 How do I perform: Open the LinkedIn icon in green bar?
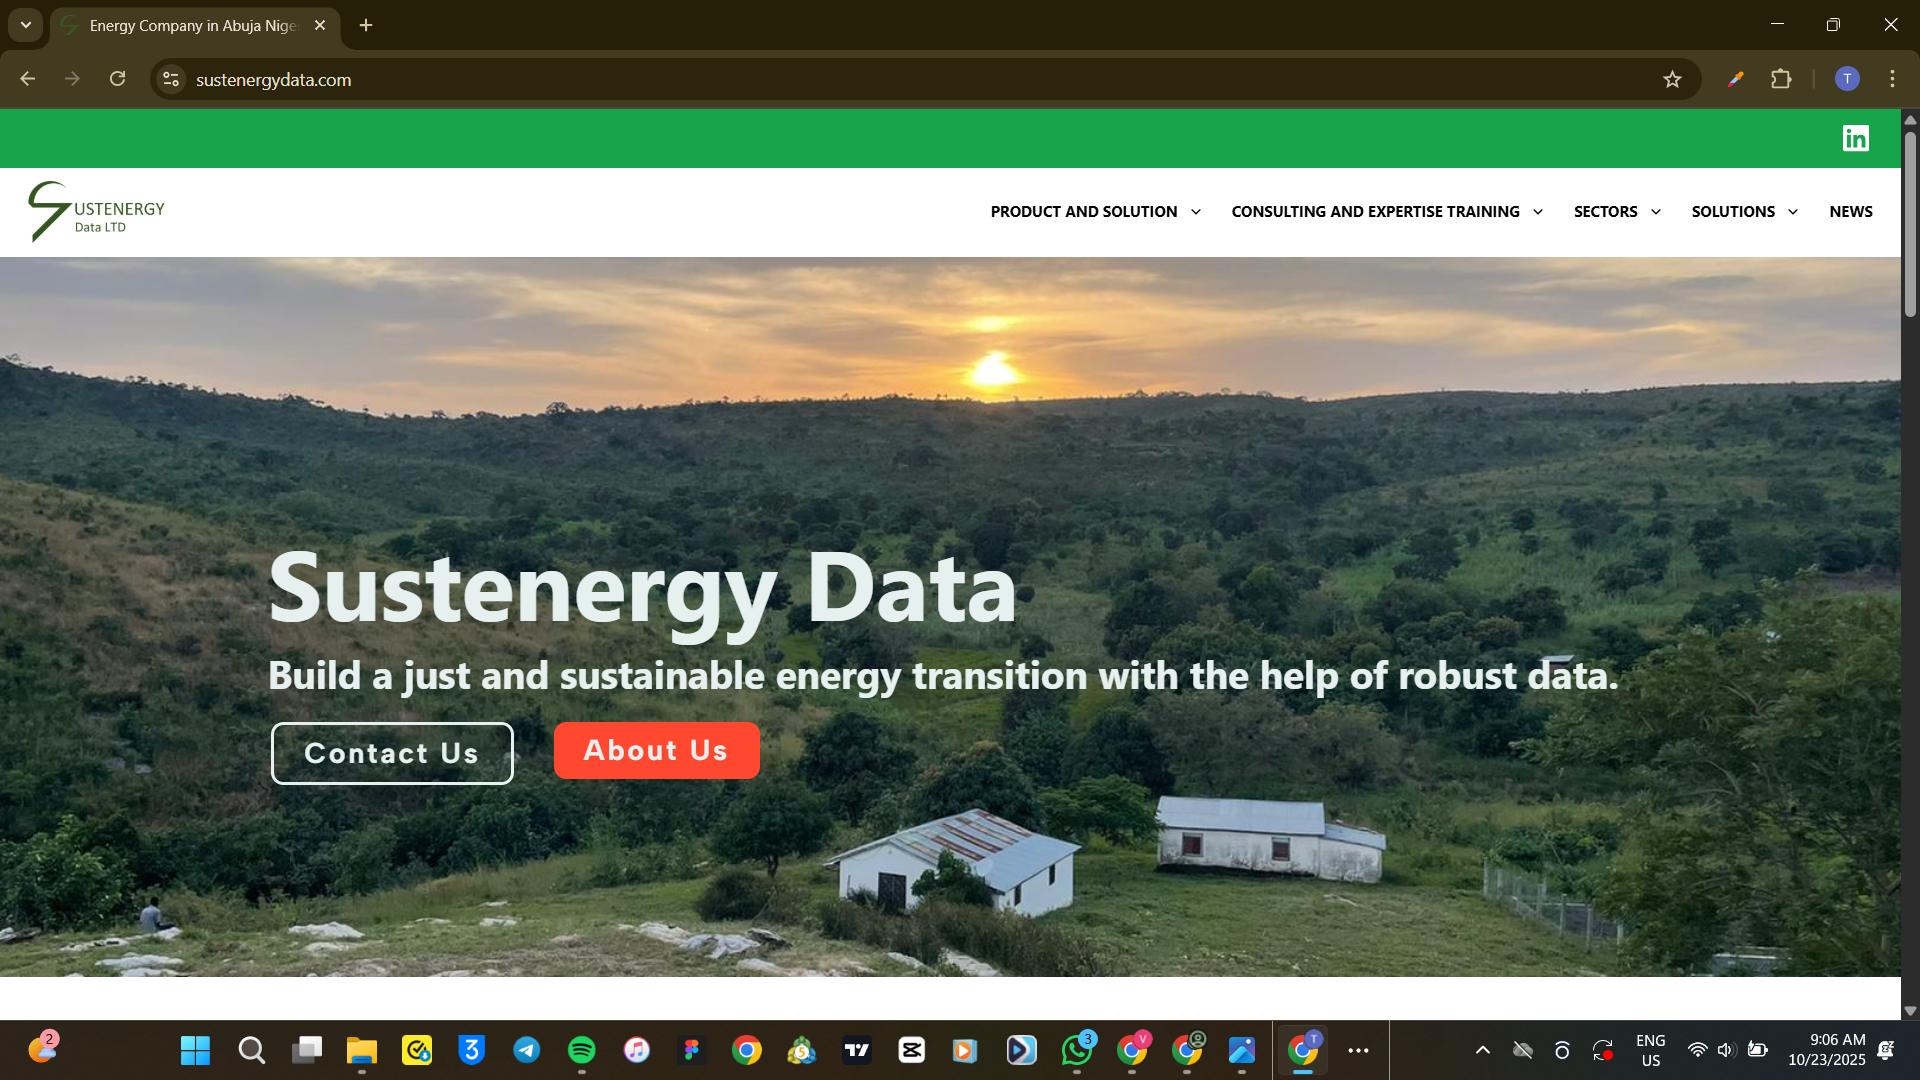1855,138
